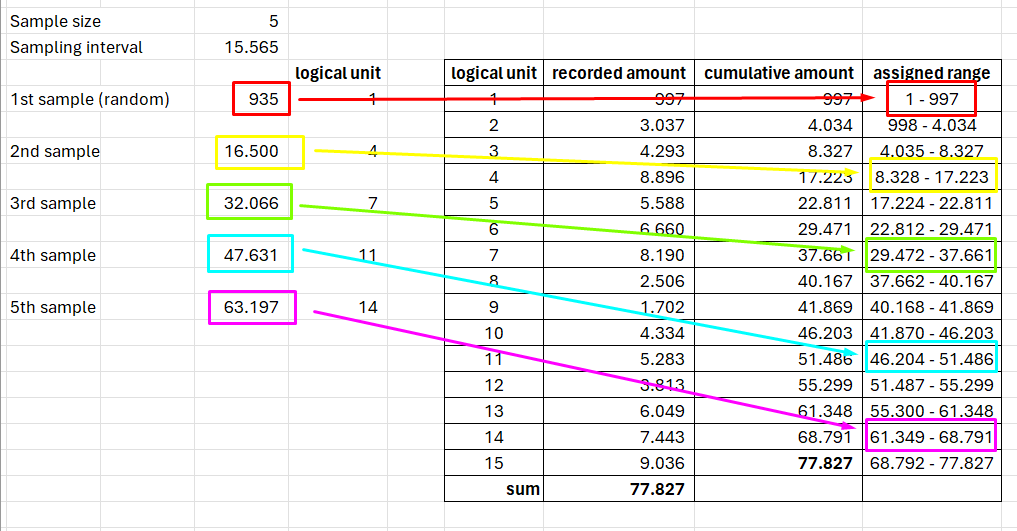Select the 'assigned range' column header
Screen dimensions: 1017x531
pos(932,73)
